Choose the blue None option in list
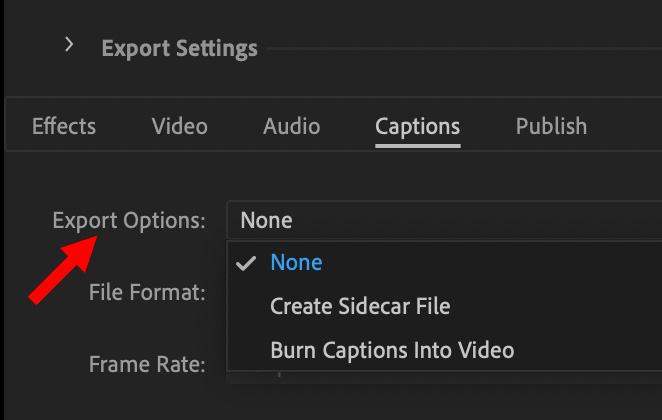Viewport: 662px width, 420px height. tap(296, 262)
